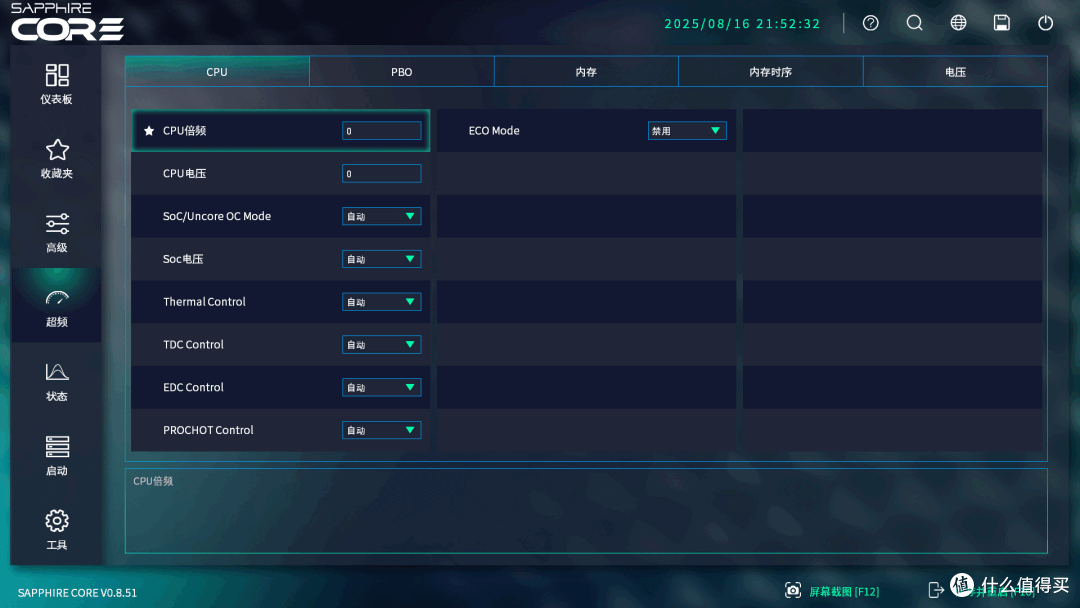Screen dimensions: 1080x608
Task: Click the CPU倍频 description text
Action: pos(153,481)
